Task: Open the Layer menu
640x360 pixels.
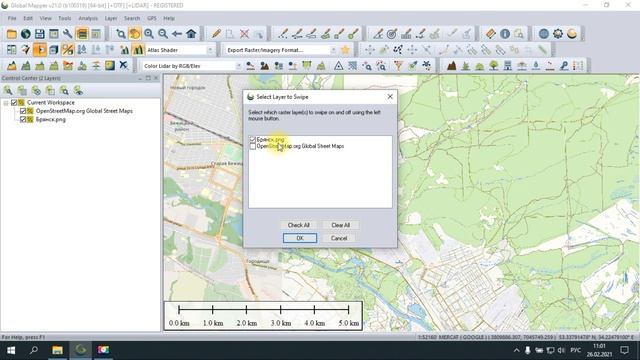Action: (111, 18)
